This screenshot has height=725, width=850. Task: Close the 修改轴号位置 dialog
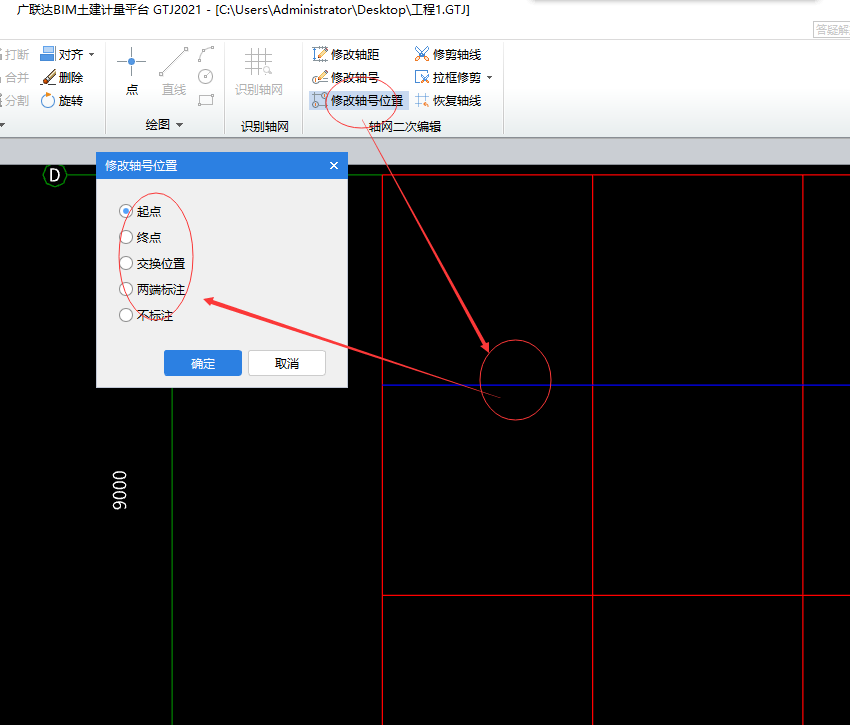(334, 165)
